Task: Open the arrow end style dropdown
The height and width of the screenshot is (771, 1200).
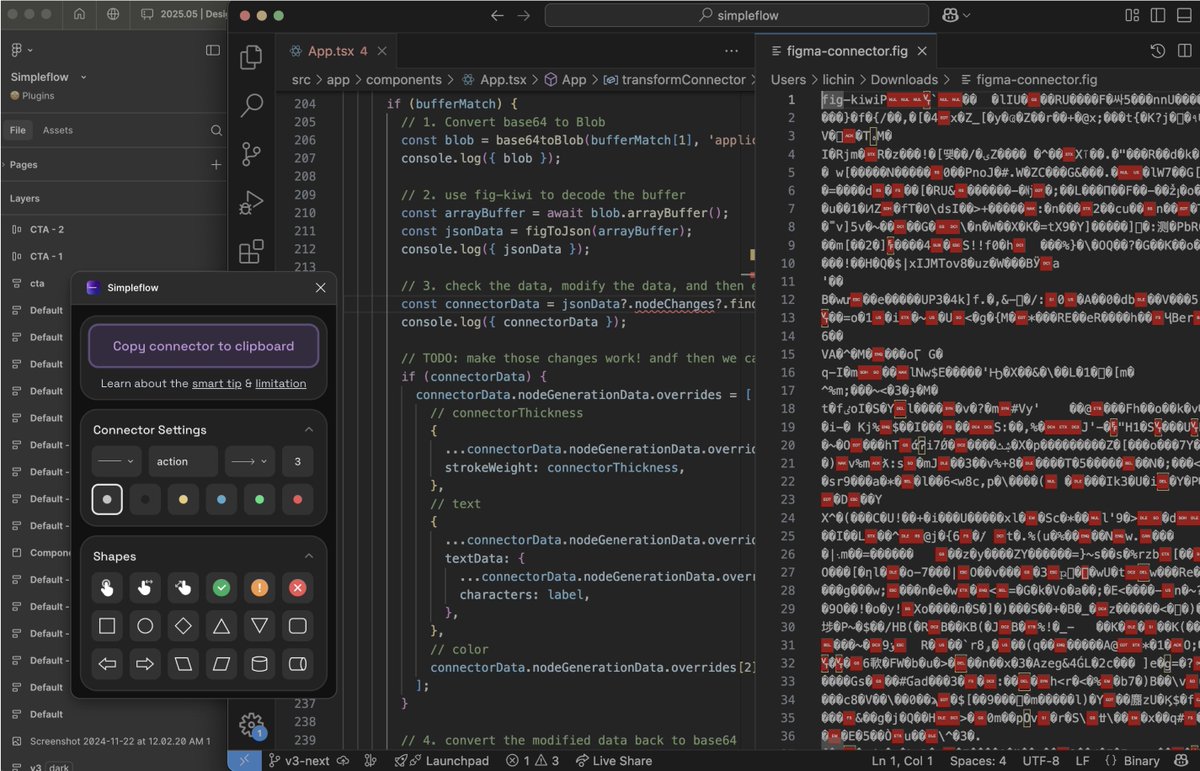Action: pyautogui.click(x=249, y=461)
